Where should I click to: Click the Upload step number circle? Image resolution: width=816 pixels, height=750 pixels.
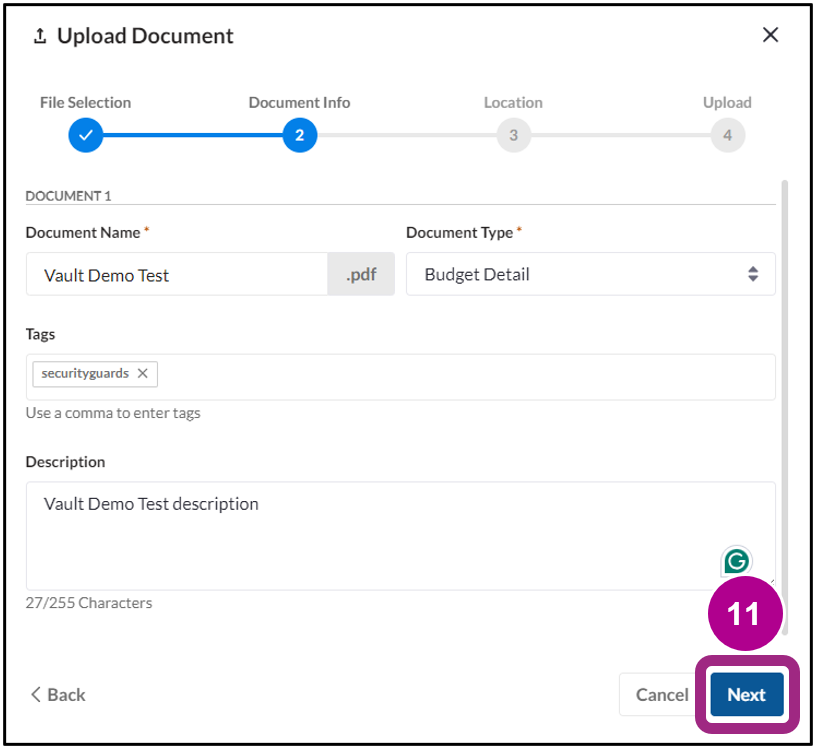click(x=727, y=135)
